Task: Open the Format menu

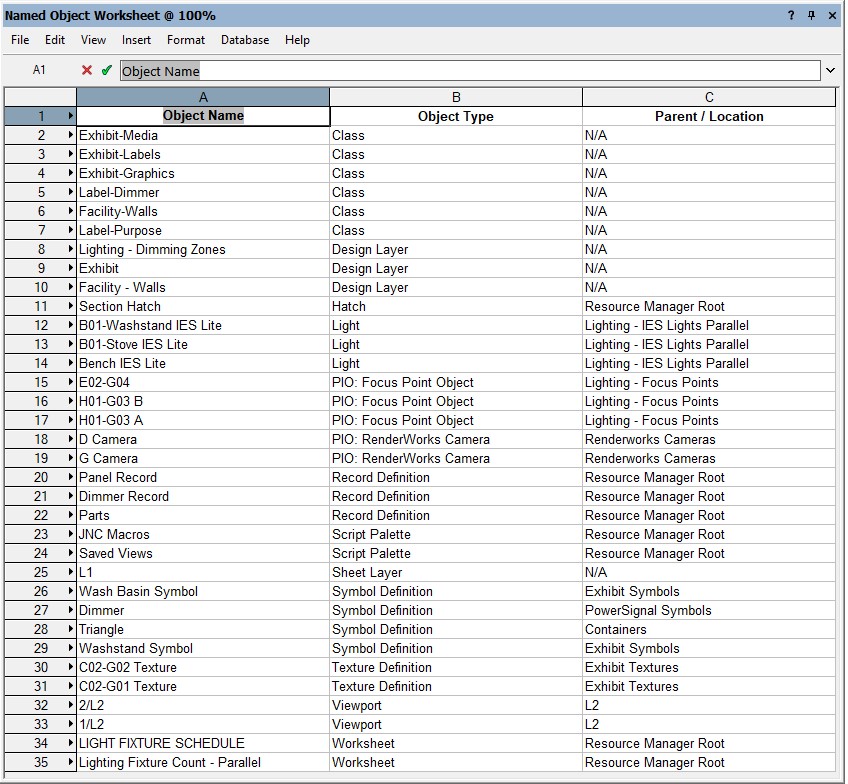Action: (x=186, y=40)
